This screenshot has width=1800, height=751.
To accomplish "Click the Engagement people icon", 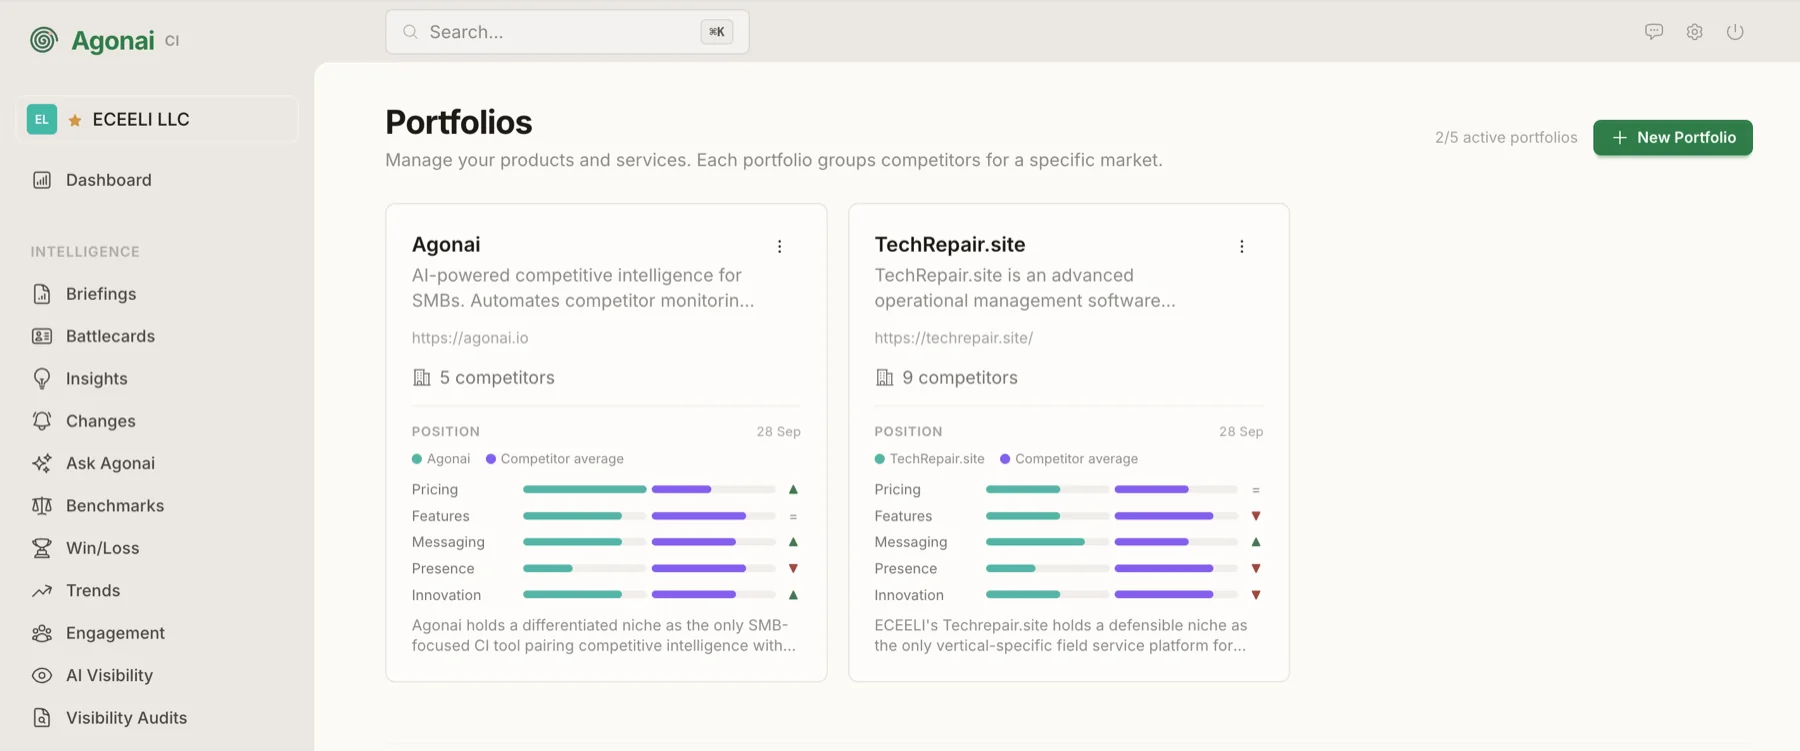I will [x=42, y=633].
